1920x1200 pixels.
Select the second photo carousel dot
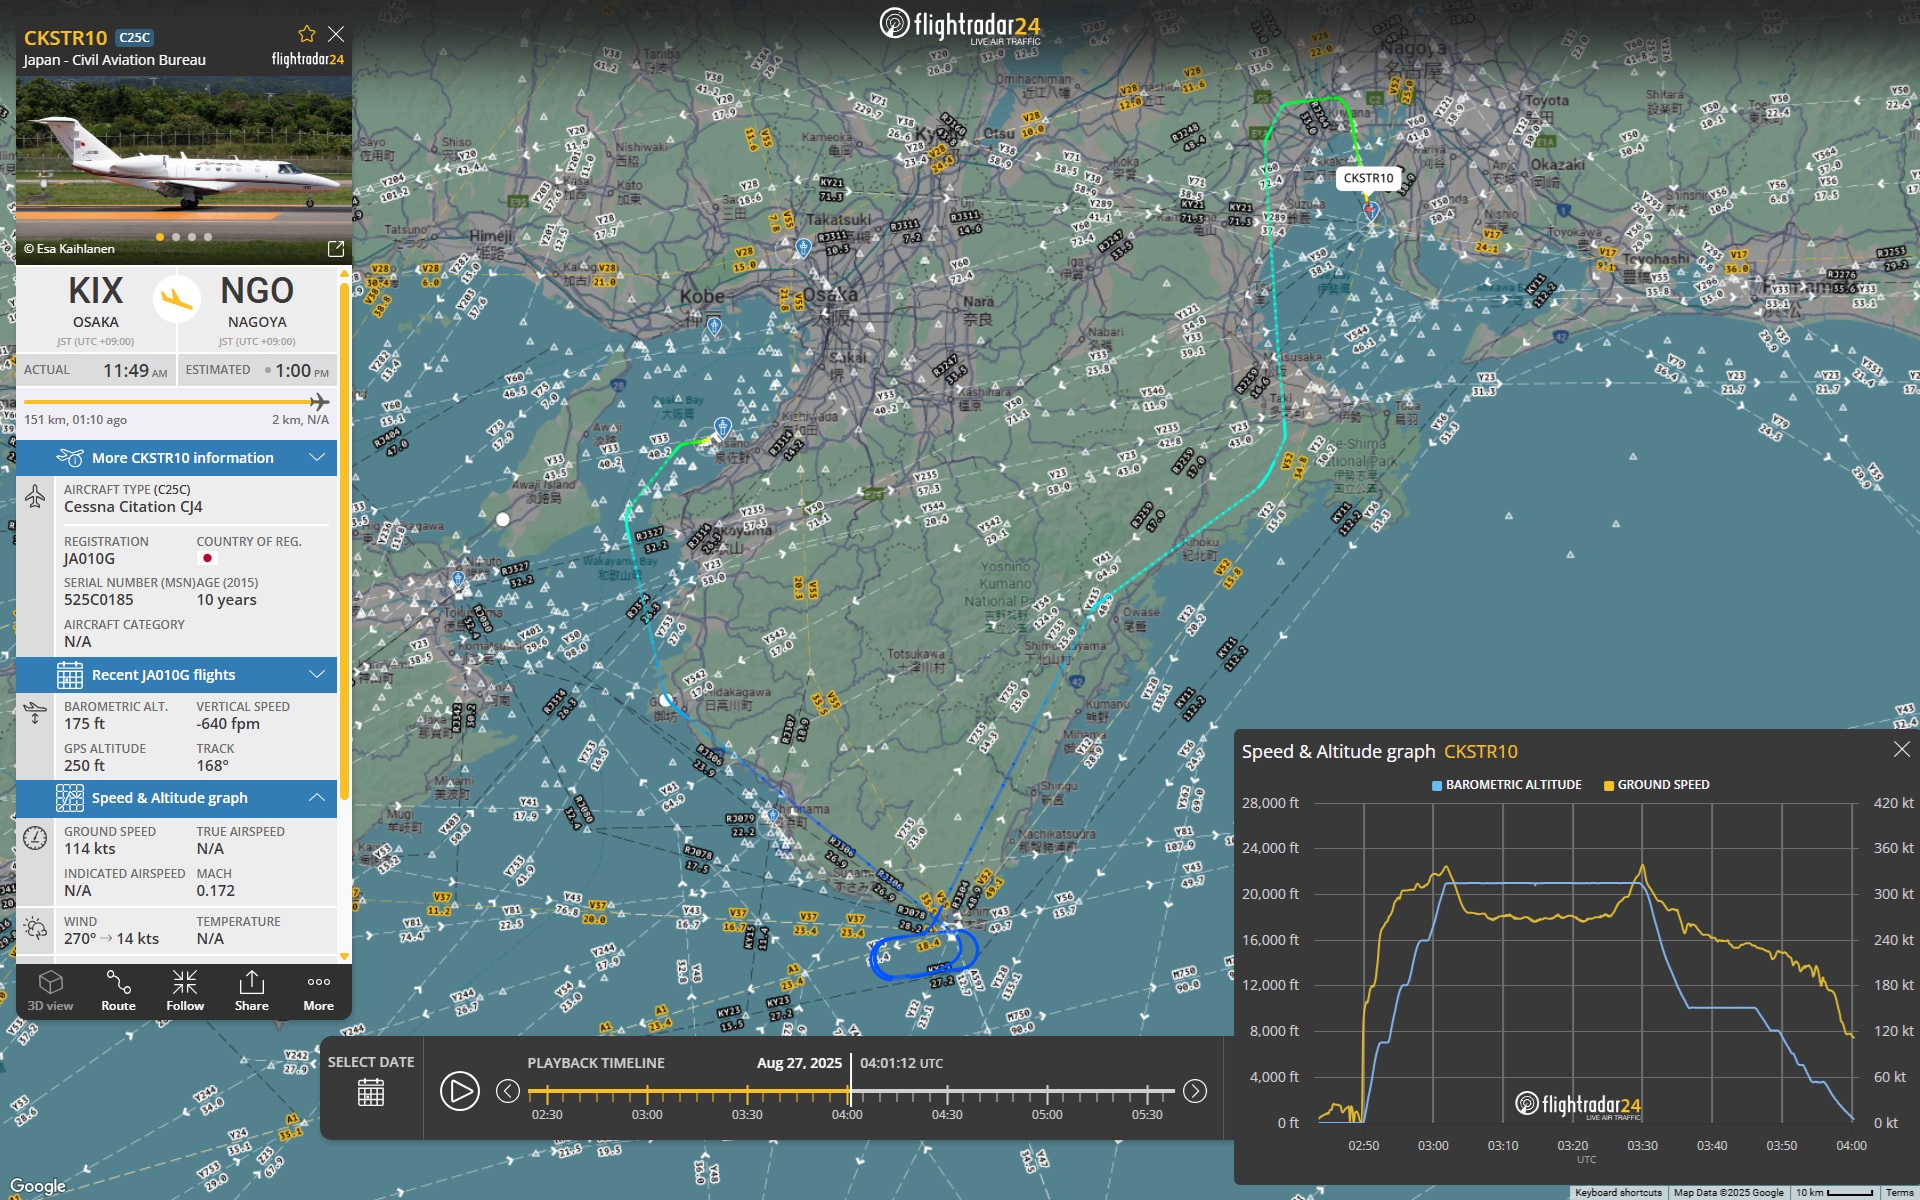pyautogui.click(x=176, y=237)
